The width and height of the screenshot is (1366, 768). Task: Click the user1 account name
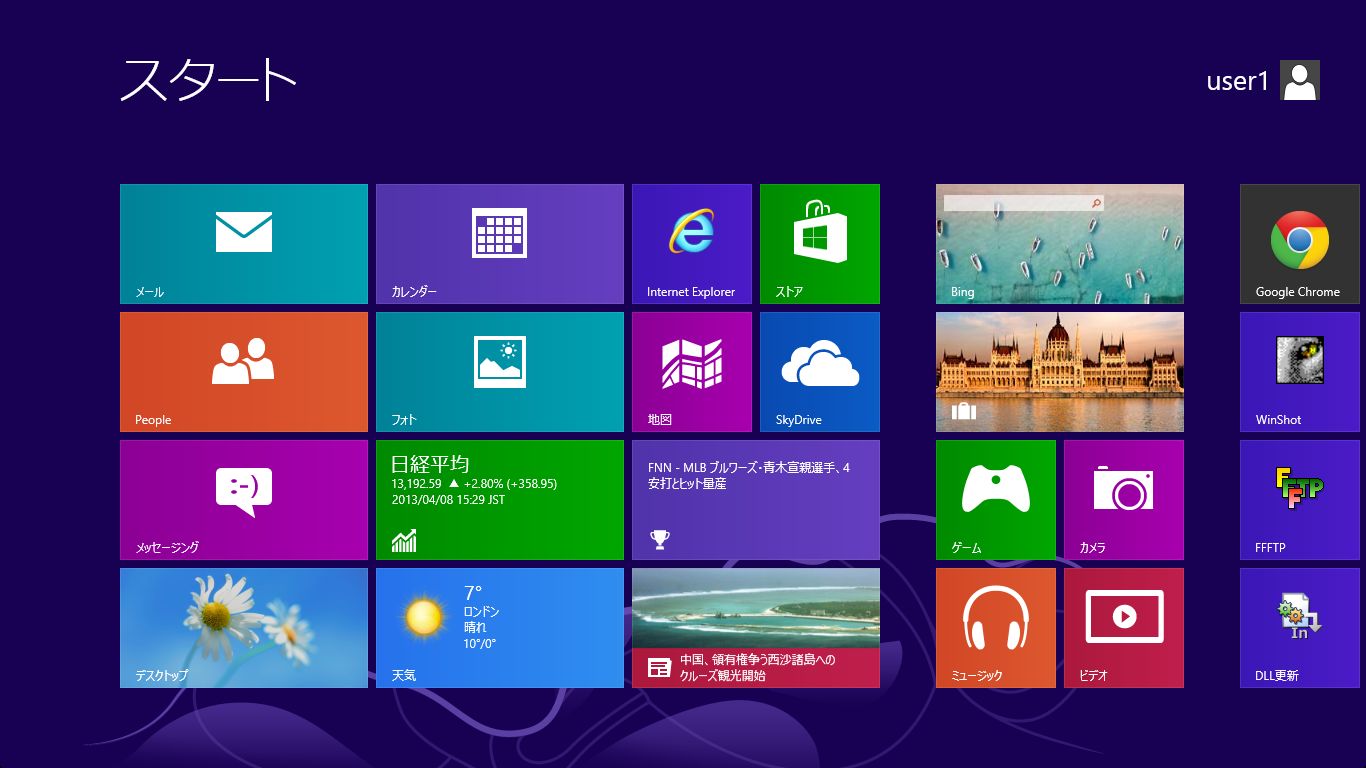click(1237, 81)
